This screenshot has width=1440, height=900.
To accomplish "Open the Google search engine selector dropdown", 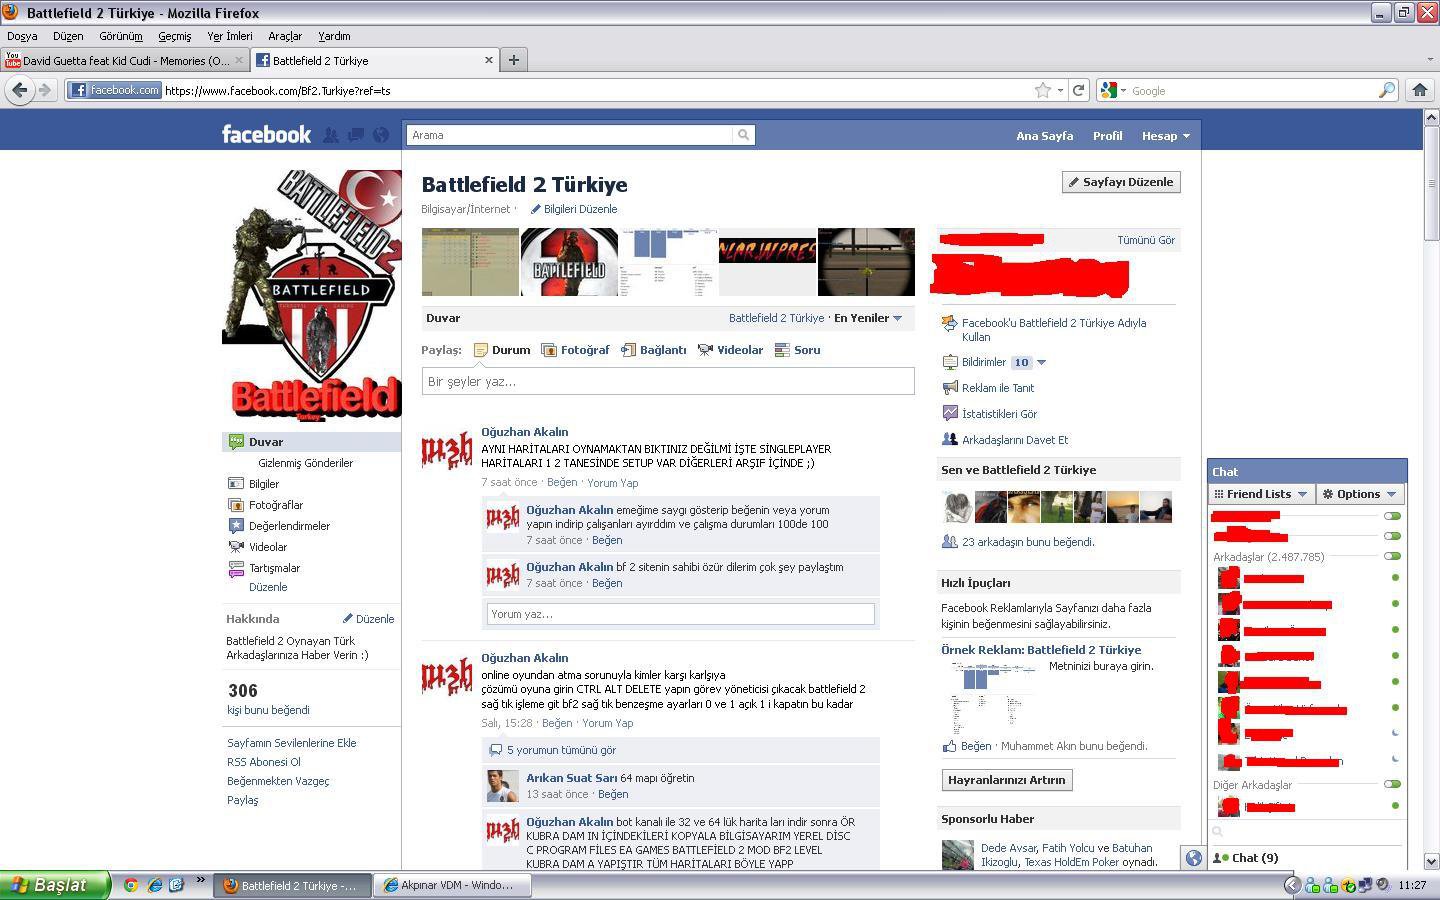I will (1113, 90).
